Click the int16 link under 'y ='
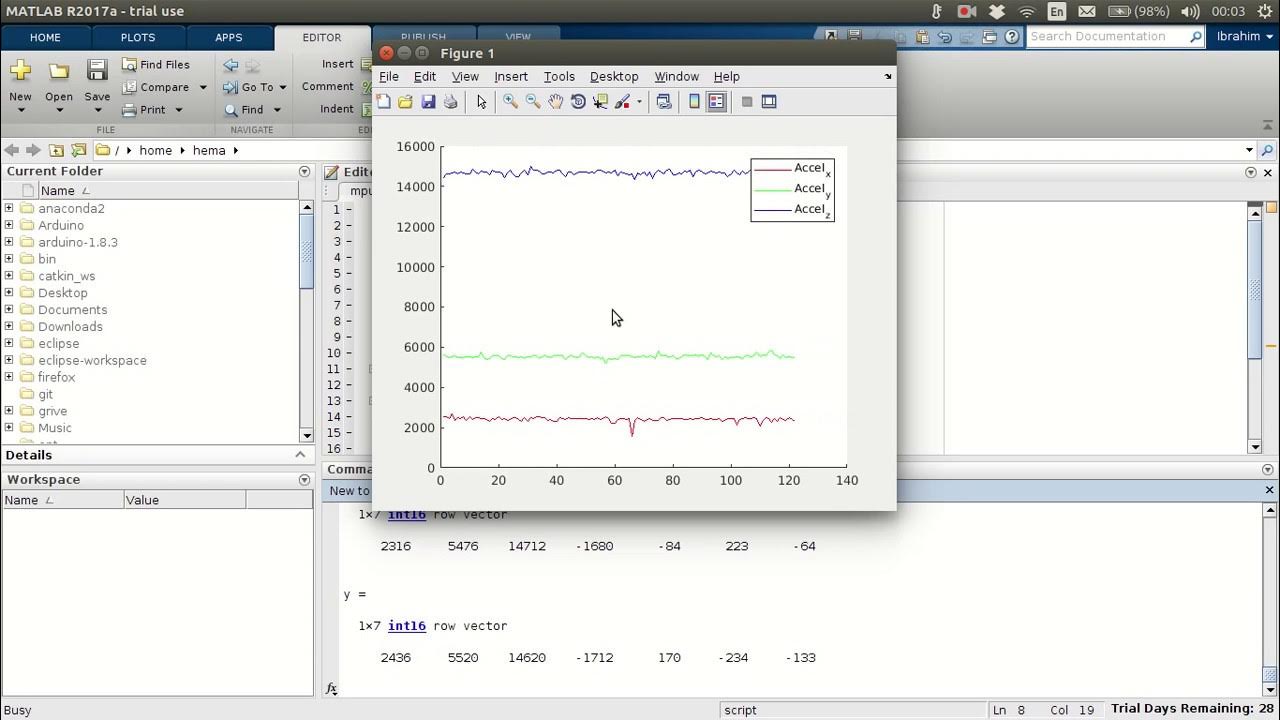 (x=407, y=626)
